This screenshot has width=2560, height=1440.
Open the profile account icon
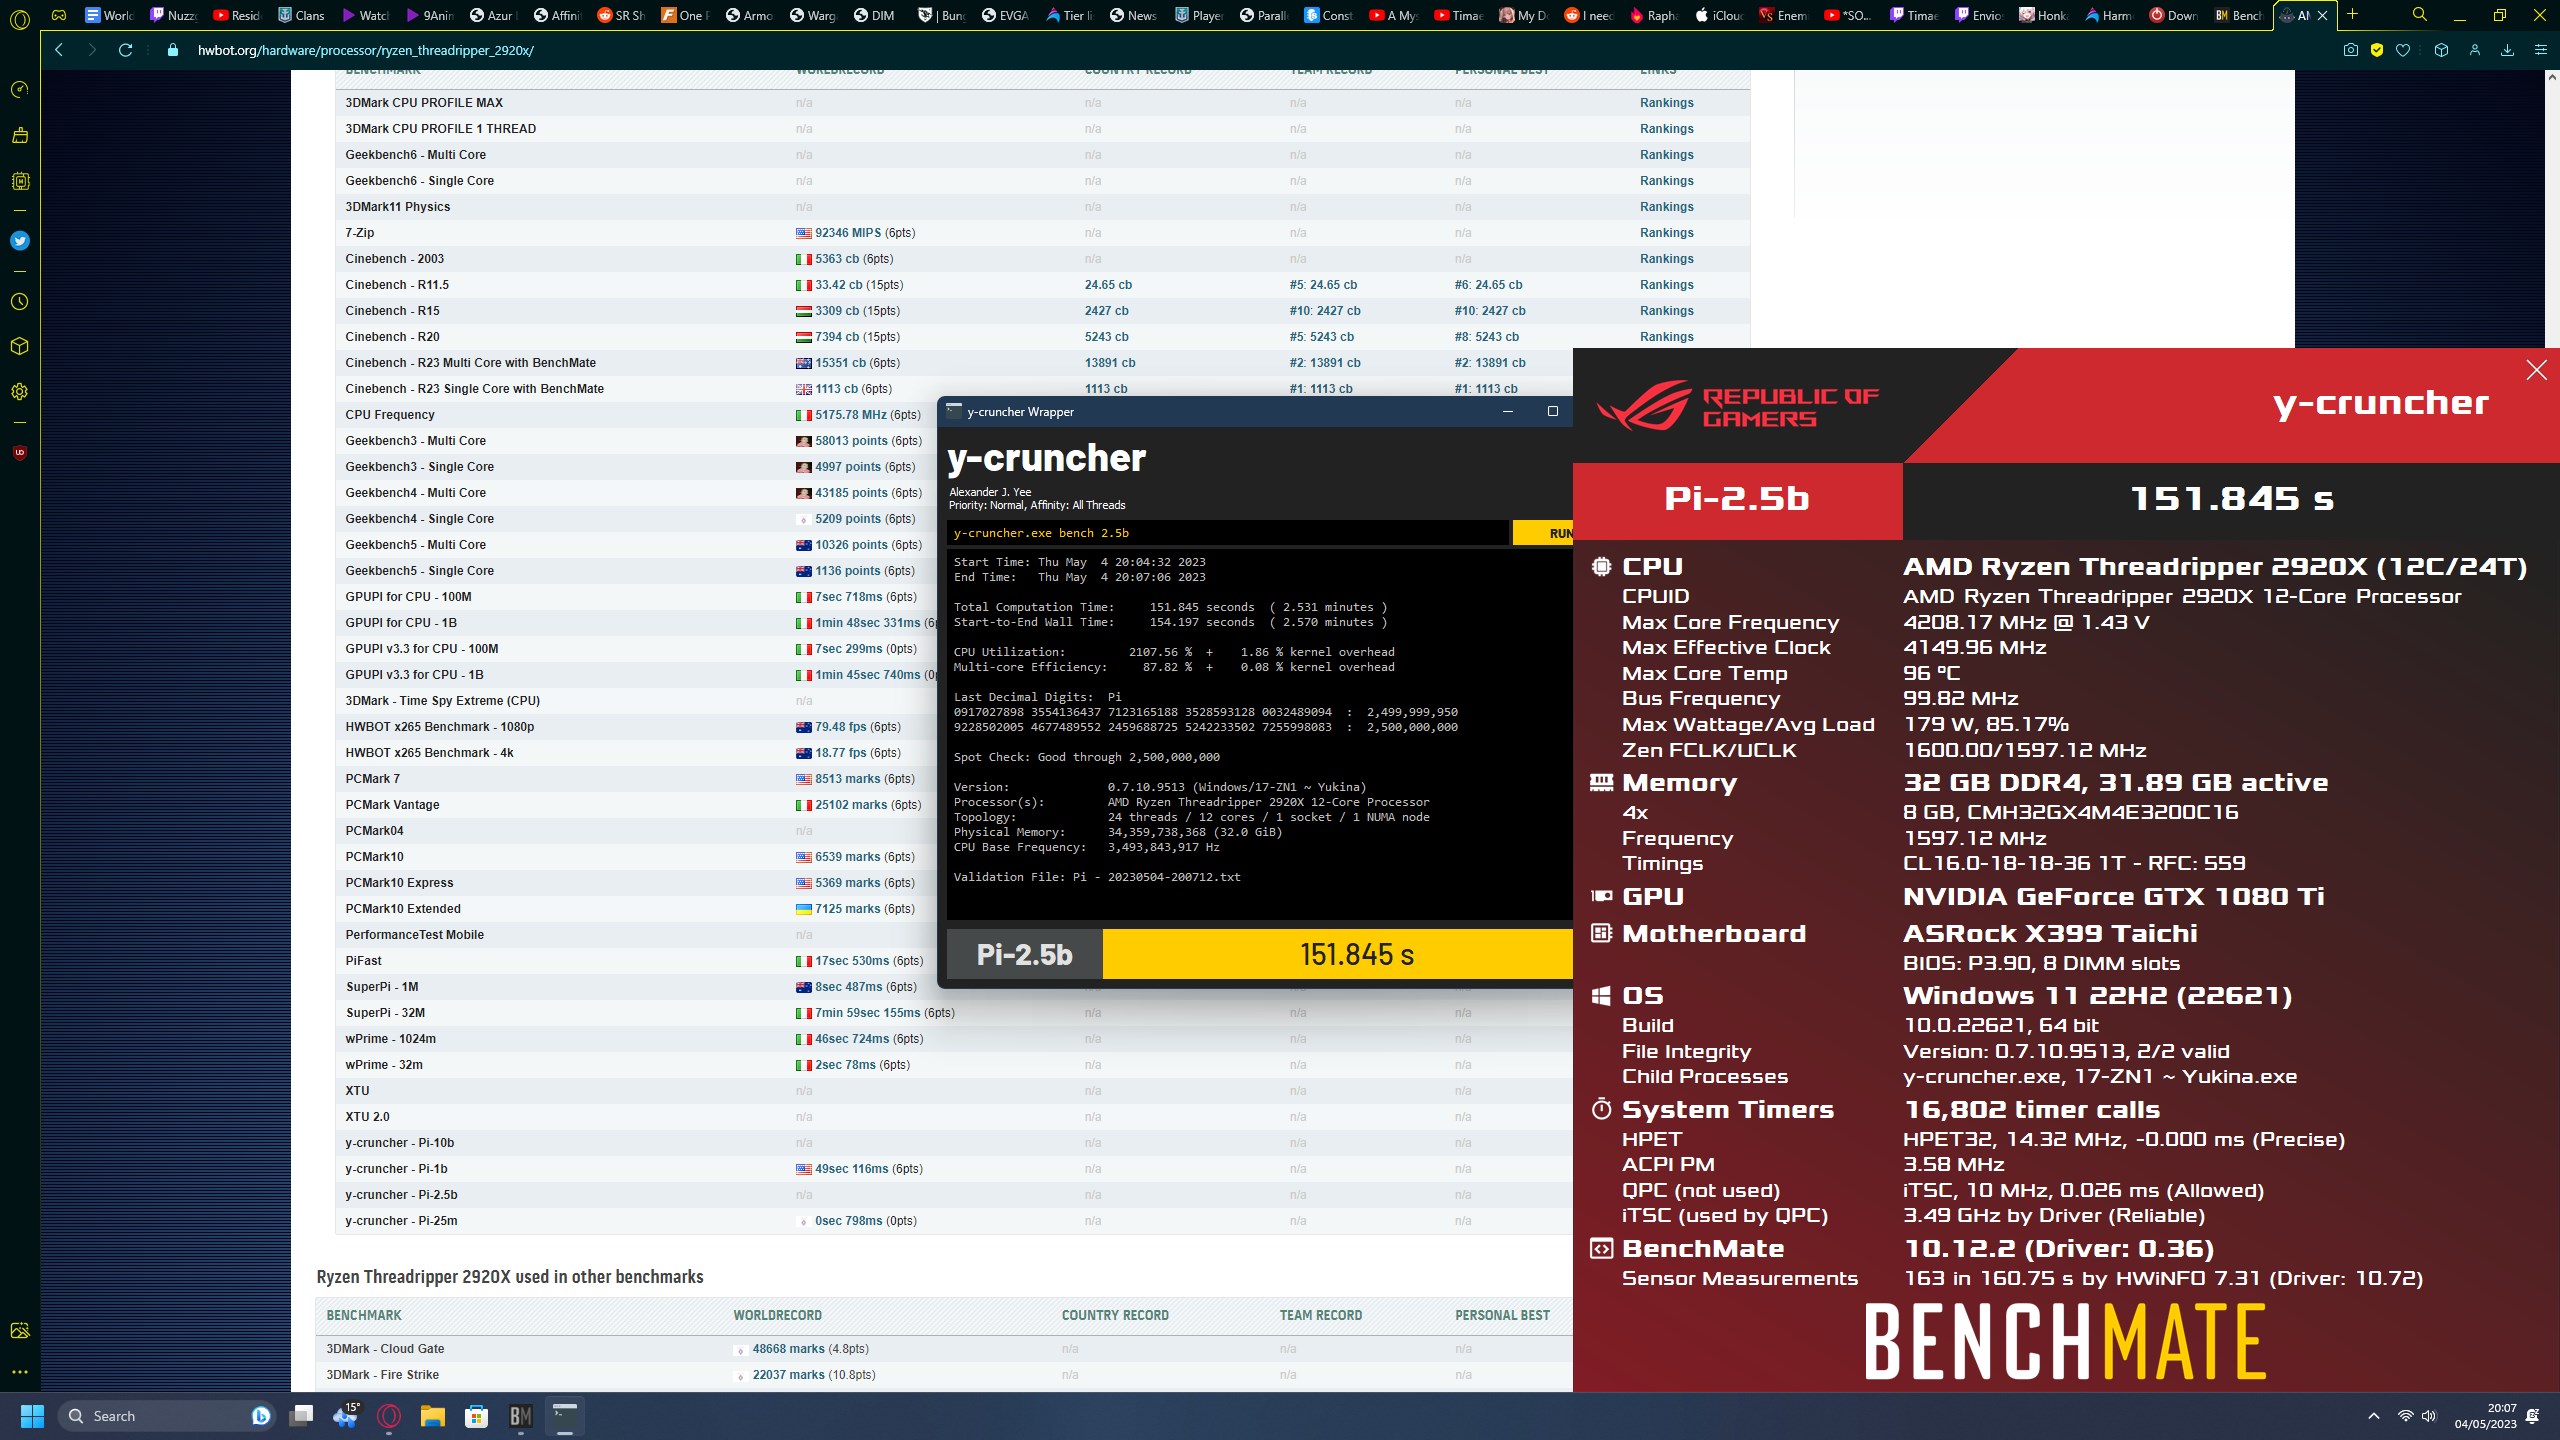[2475, 50]
